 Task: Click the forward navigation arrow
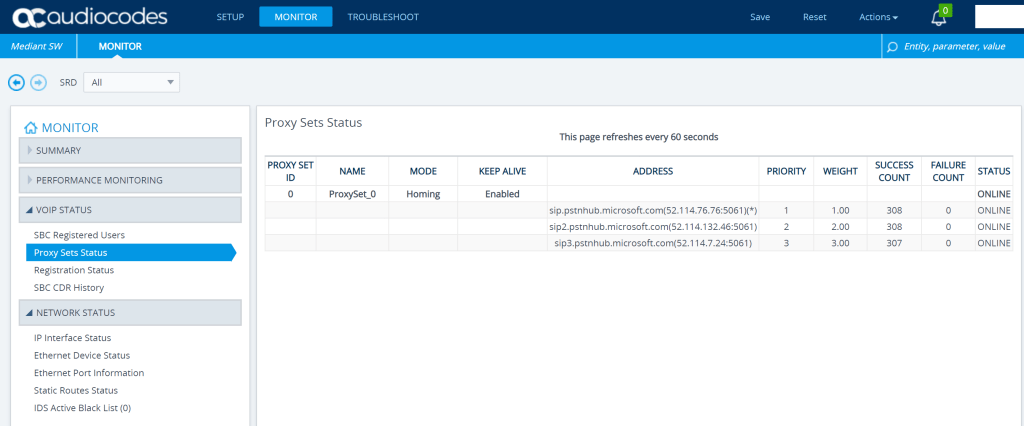(38, 82)
